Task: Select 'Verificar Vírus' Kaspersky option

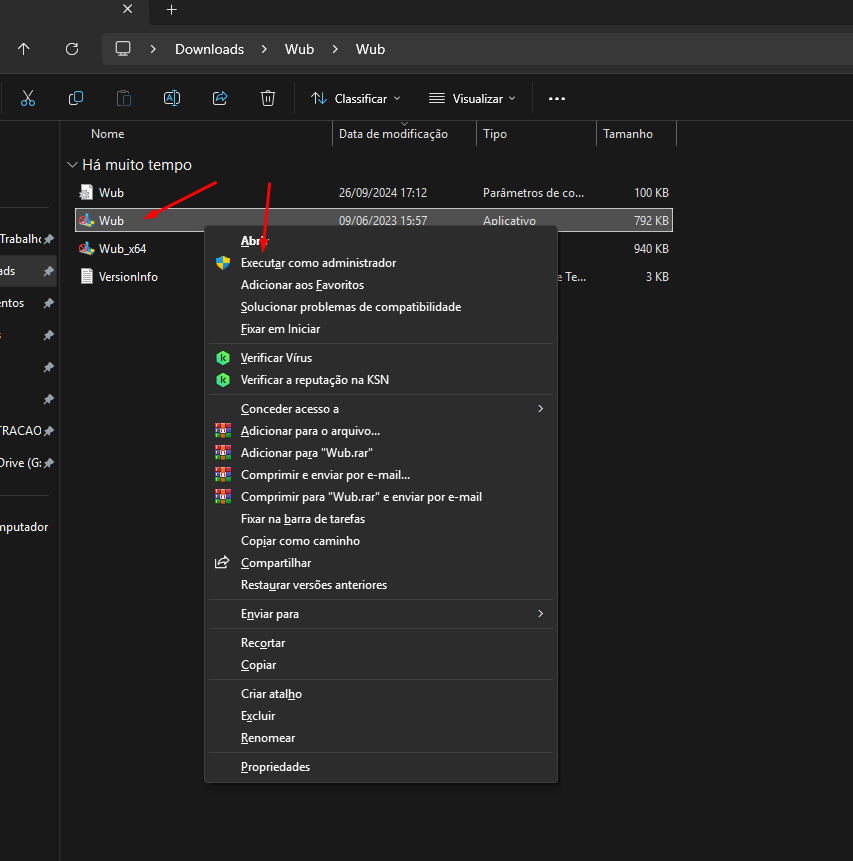Action: [276, 358]
